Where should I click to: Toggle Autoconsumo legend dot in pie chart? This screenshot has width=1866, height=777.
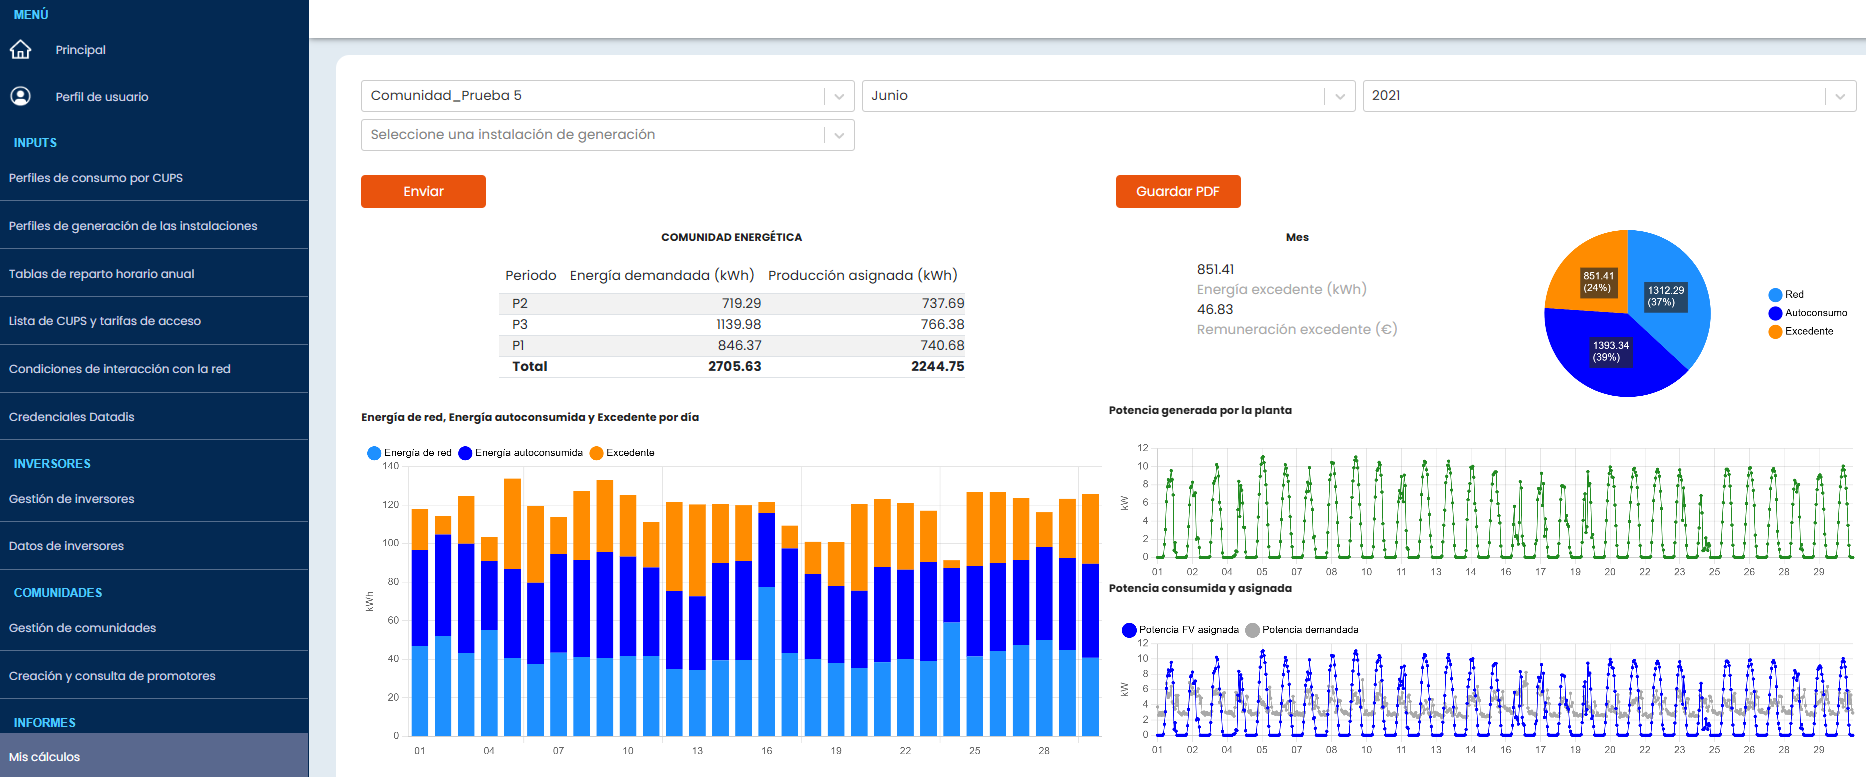[1775, 313]
